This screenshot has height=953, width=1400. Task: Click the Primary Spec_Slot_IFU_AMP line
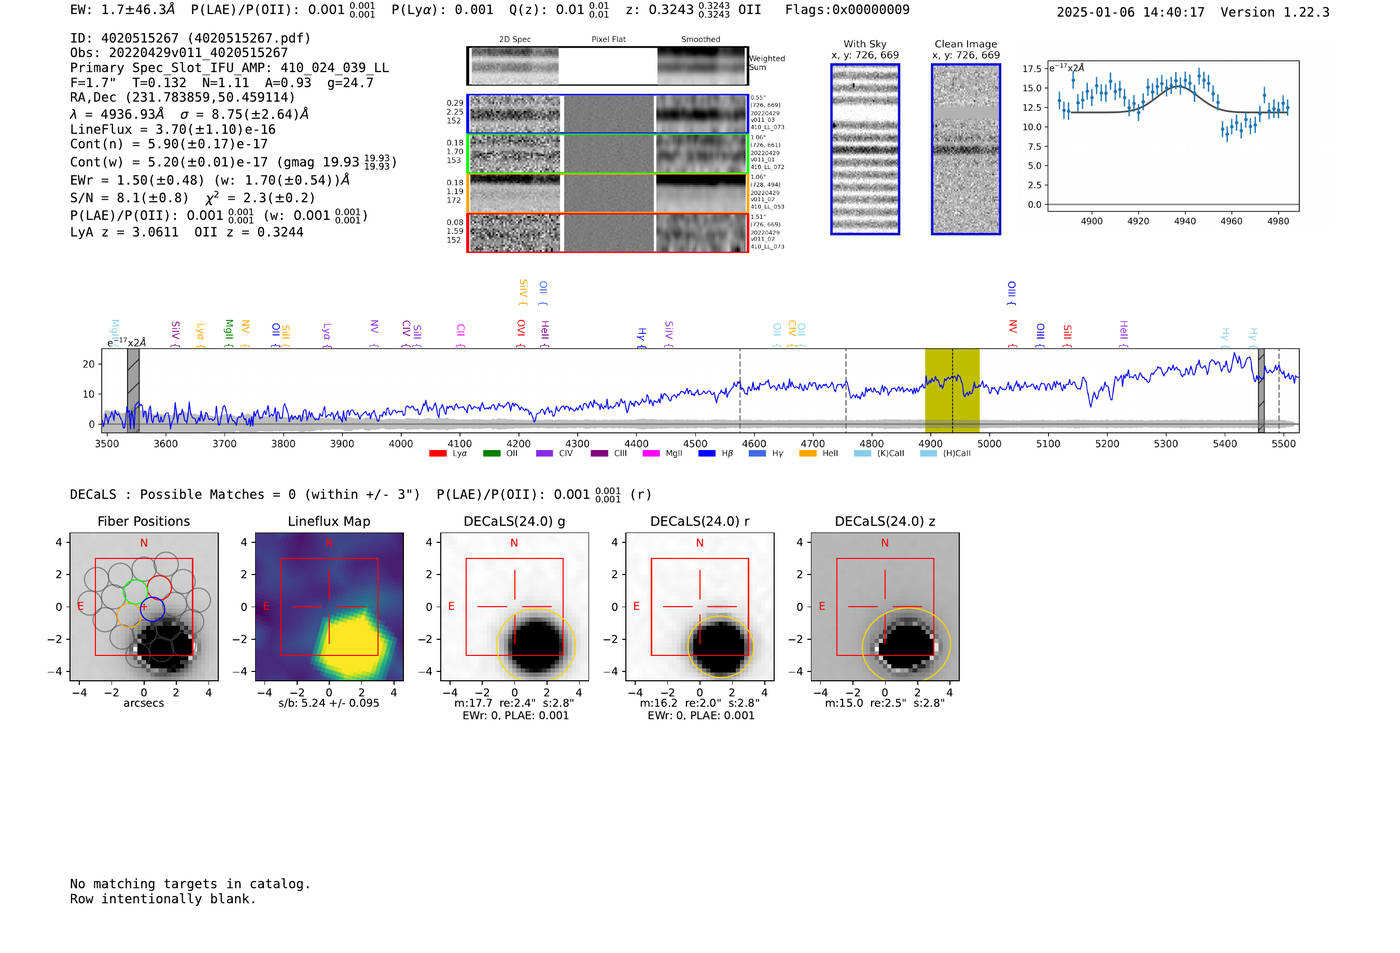229,68
